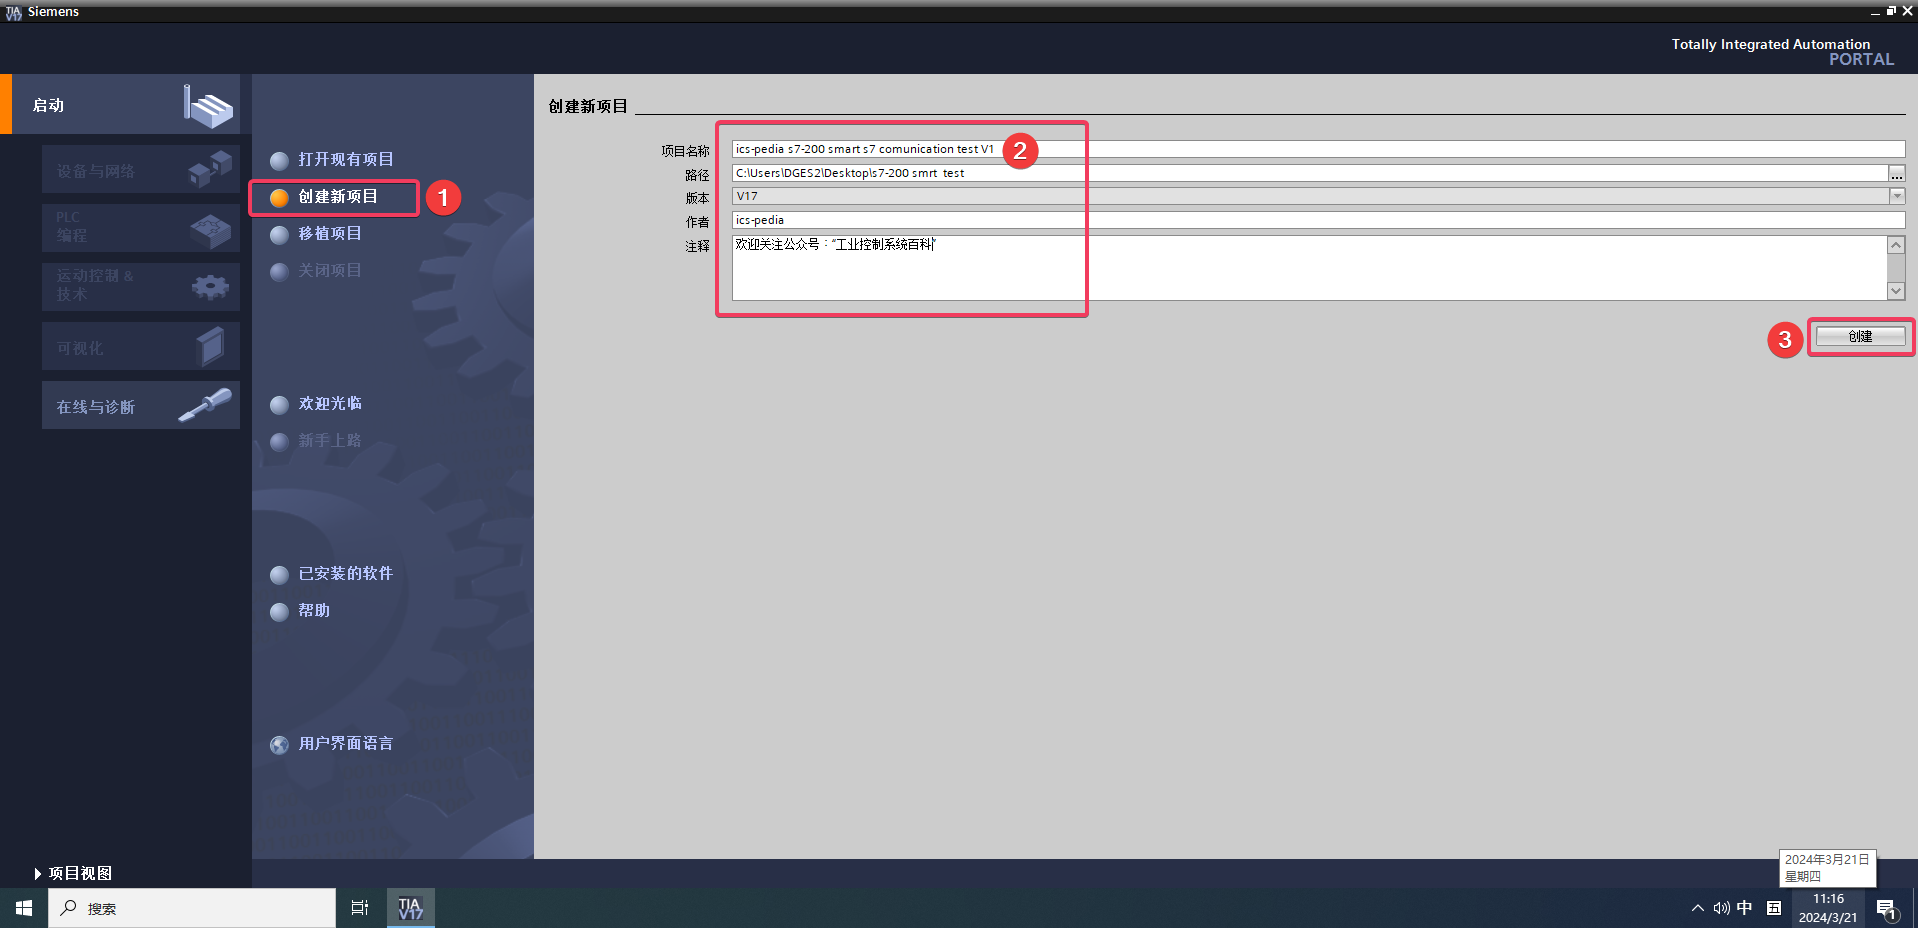Image resolution: width=1918 pixels, height=928 pixels.
Task: Expand the 项目视图 link arrow
Action: pos(38,874)
